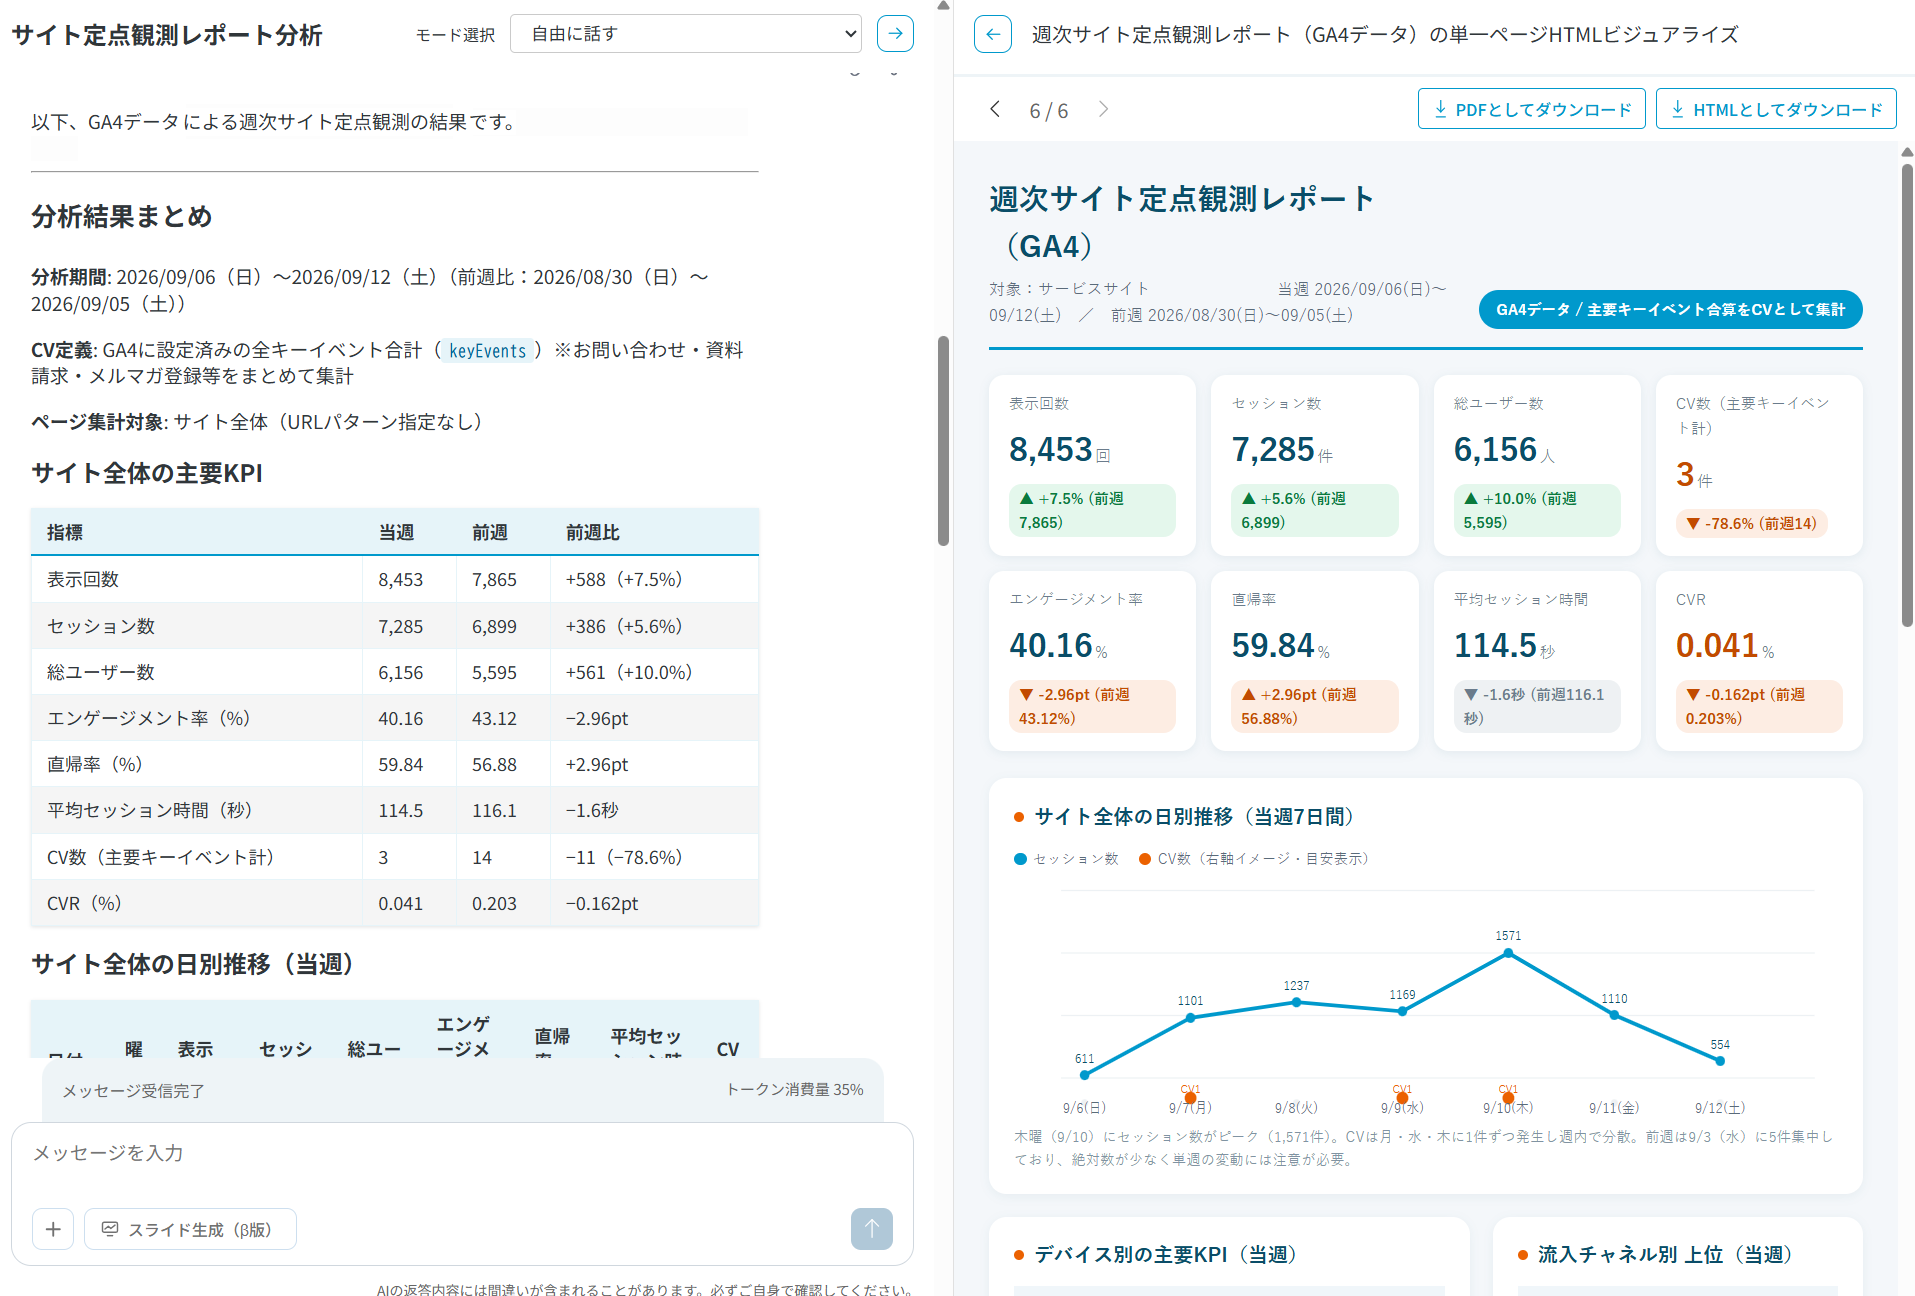Click the 554 data point on 9/12
1915x1296 pixels.
[1720, 1061]
